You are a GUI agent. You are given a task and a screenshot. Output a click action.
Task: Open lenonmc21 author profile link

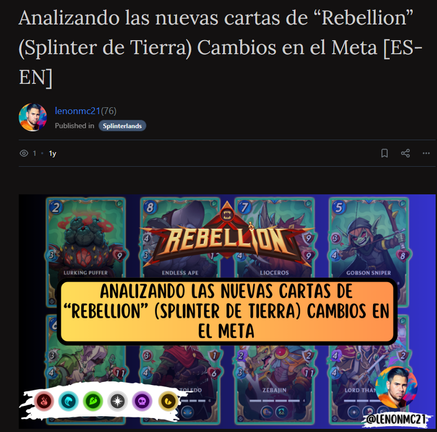(x=77, y=111)
